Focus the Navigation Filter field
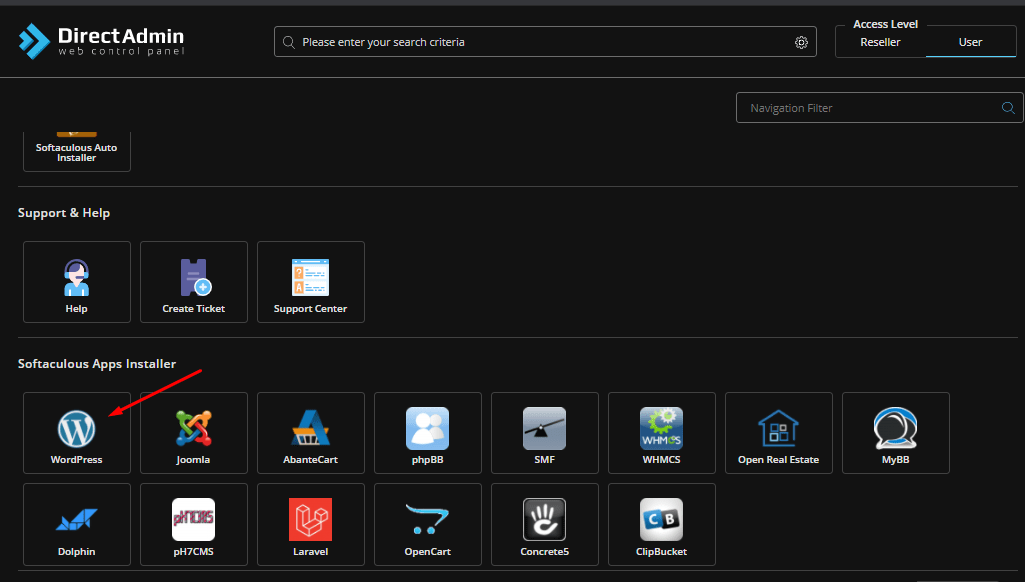The height and width of the screenshot is (582, 1025). coord(879,108)
